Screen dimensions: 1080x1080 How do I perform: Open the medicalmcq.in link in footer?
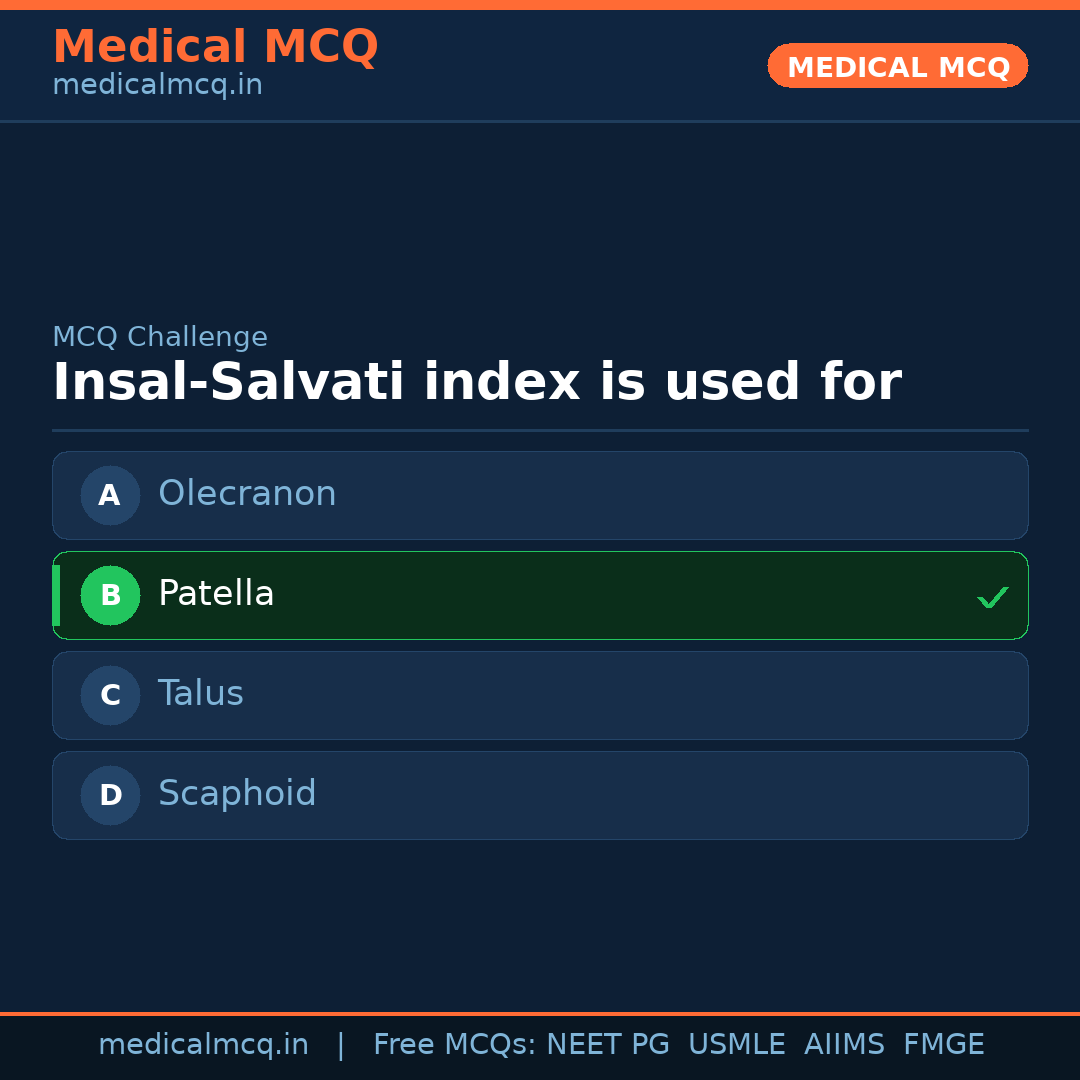coord(203,1045)
